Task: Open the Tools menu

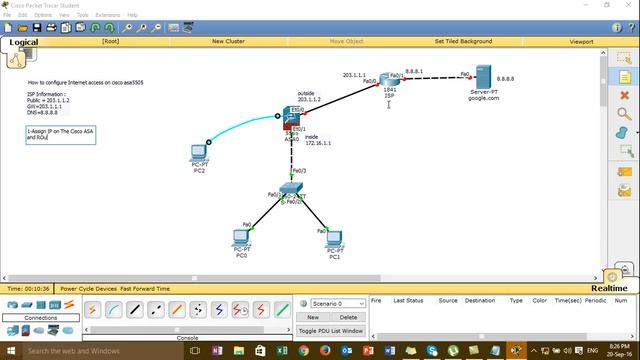Action: 82,15
